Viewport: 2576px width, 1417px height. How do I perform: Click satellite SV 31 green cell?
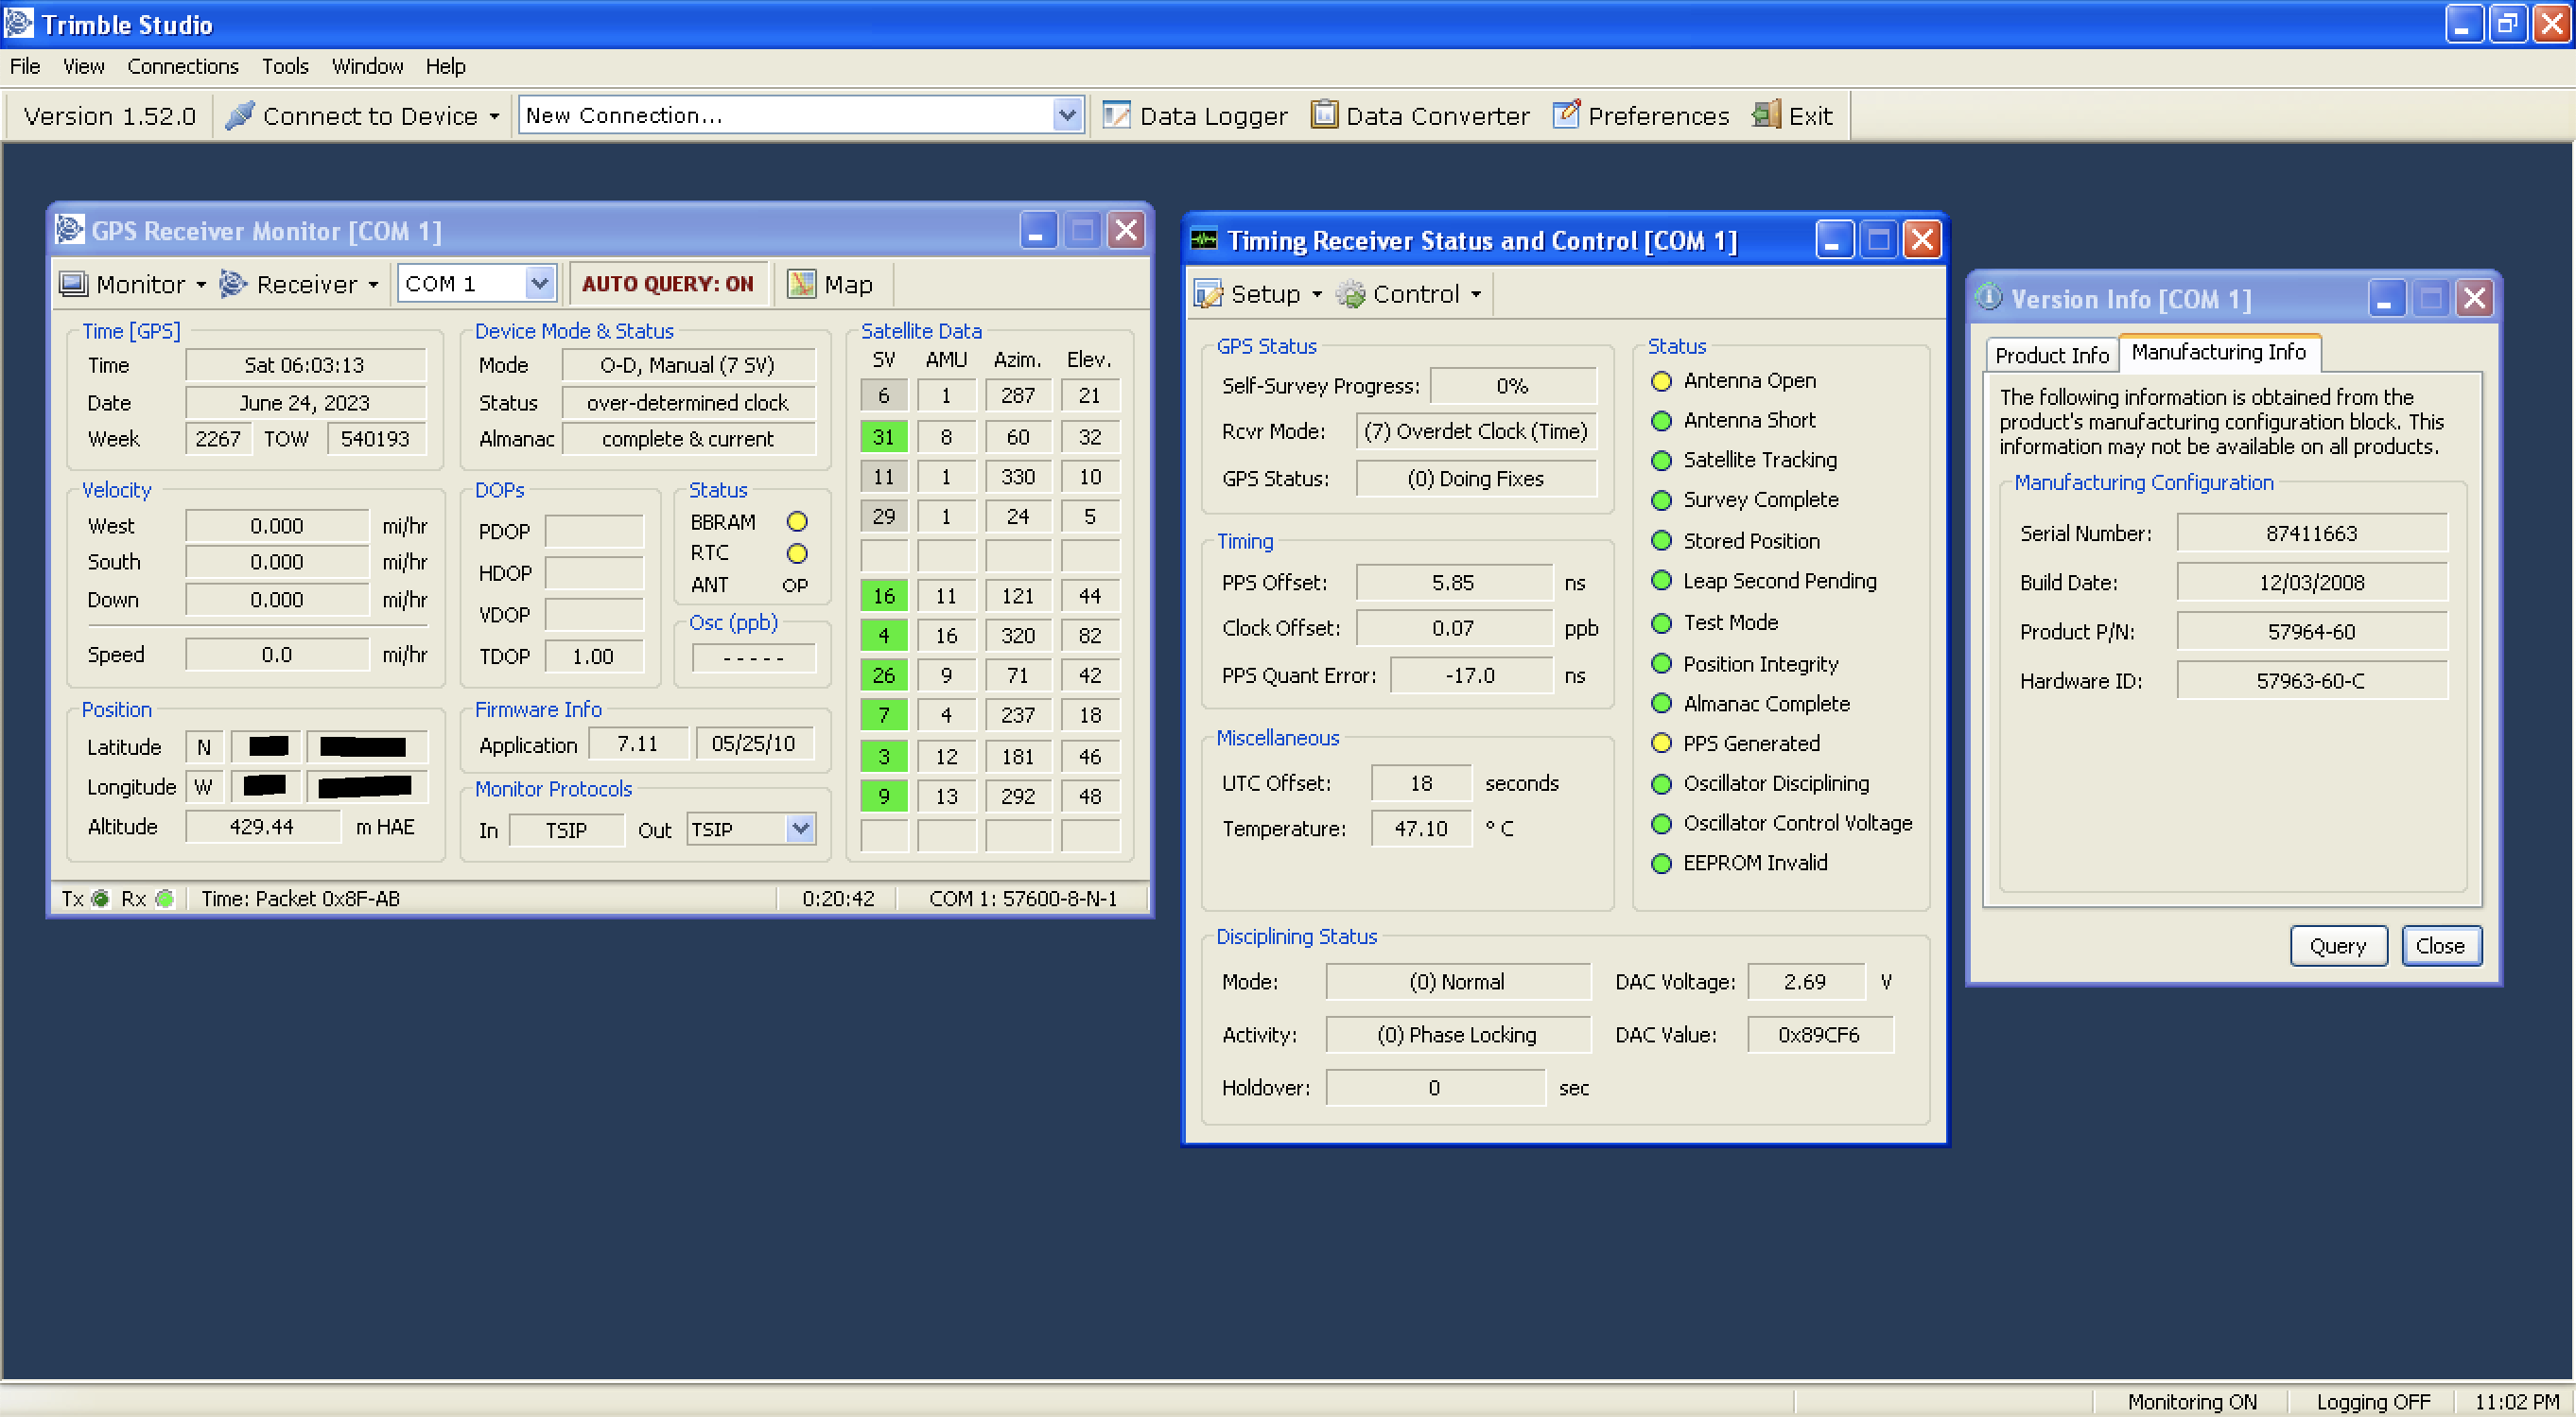click(x=883, y=436)
